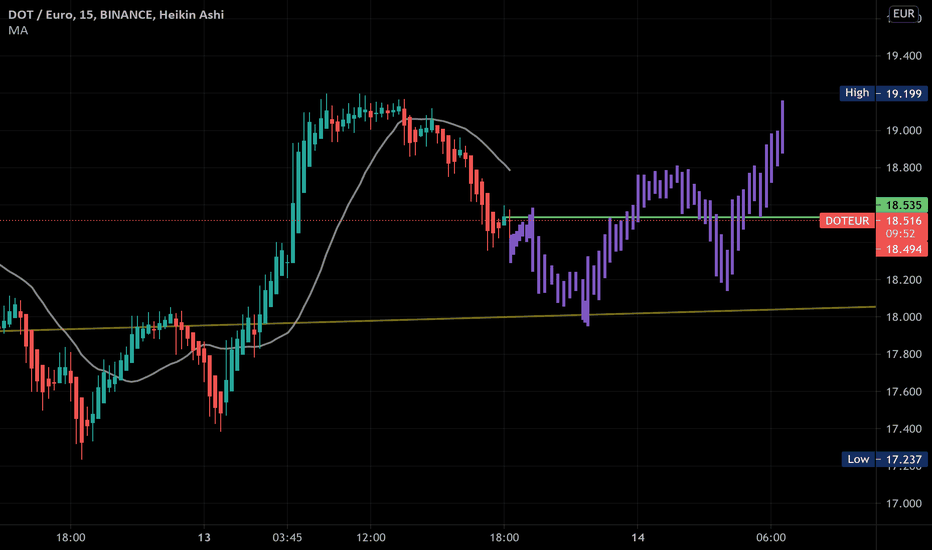Click the 17.000 price axis value
Screen dimensions: 932x550
coord(903,504)
